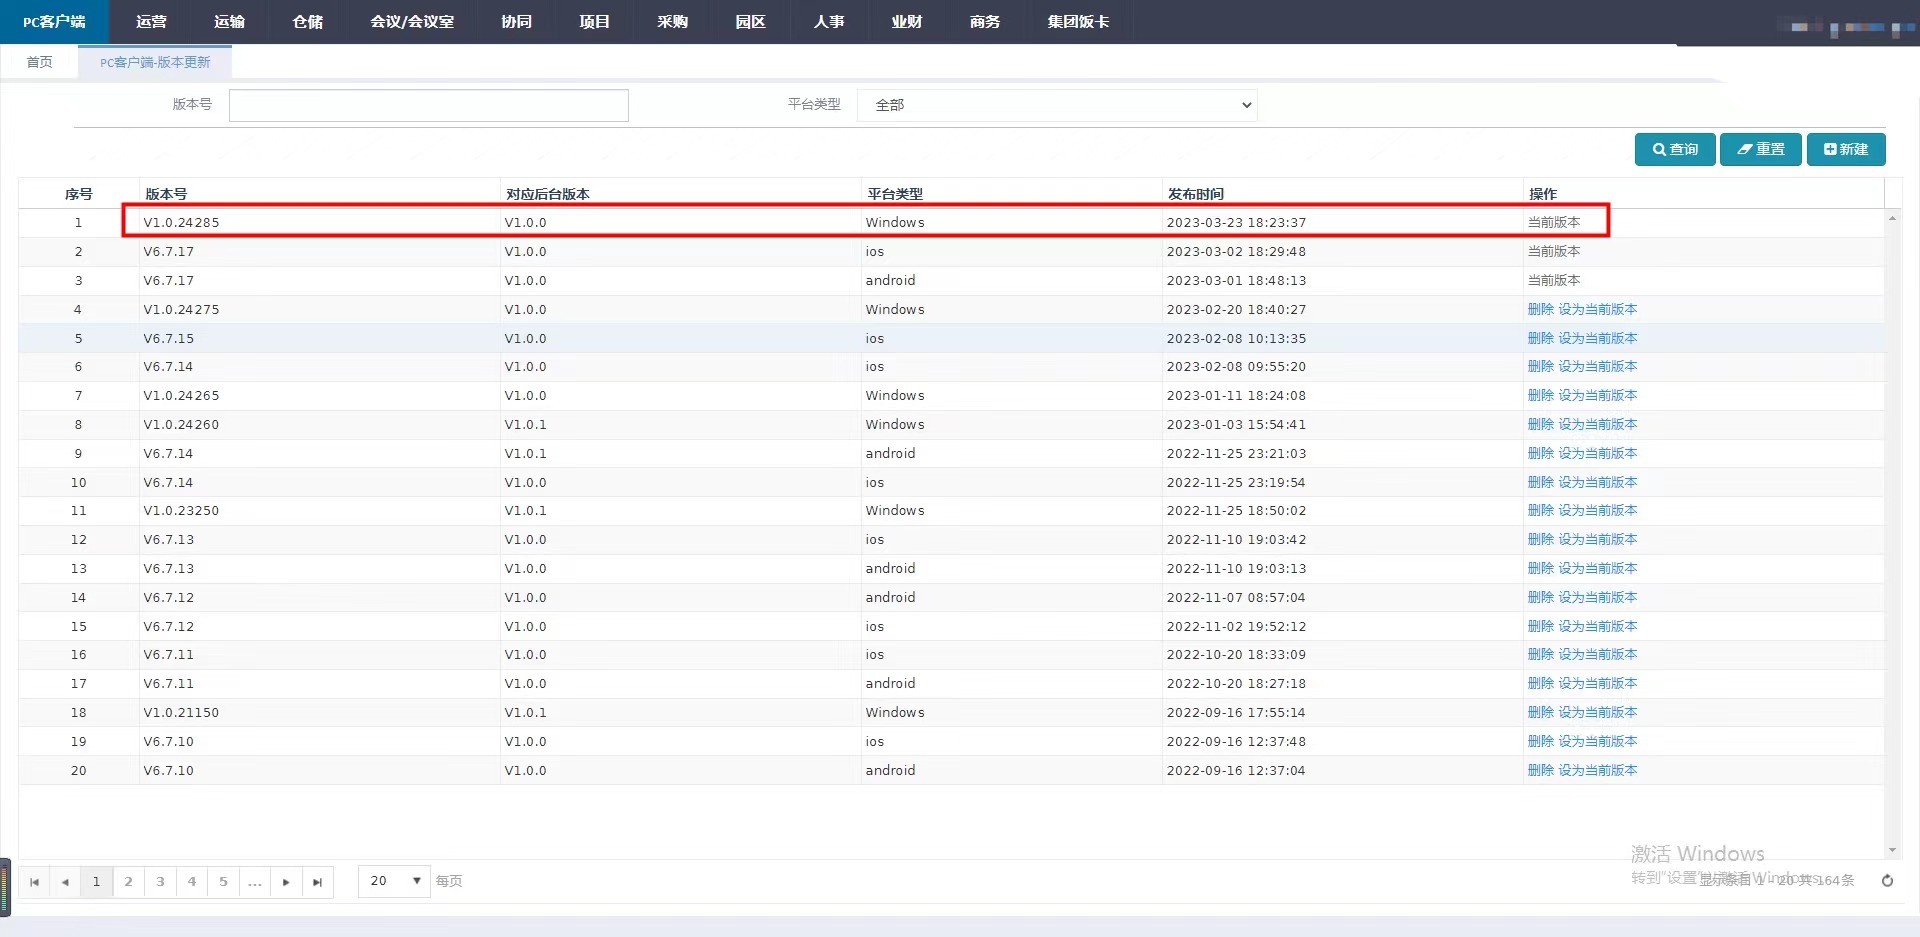Delete version V1.0.24275 row
1920x937 pixels.
tap(1540, 310)
